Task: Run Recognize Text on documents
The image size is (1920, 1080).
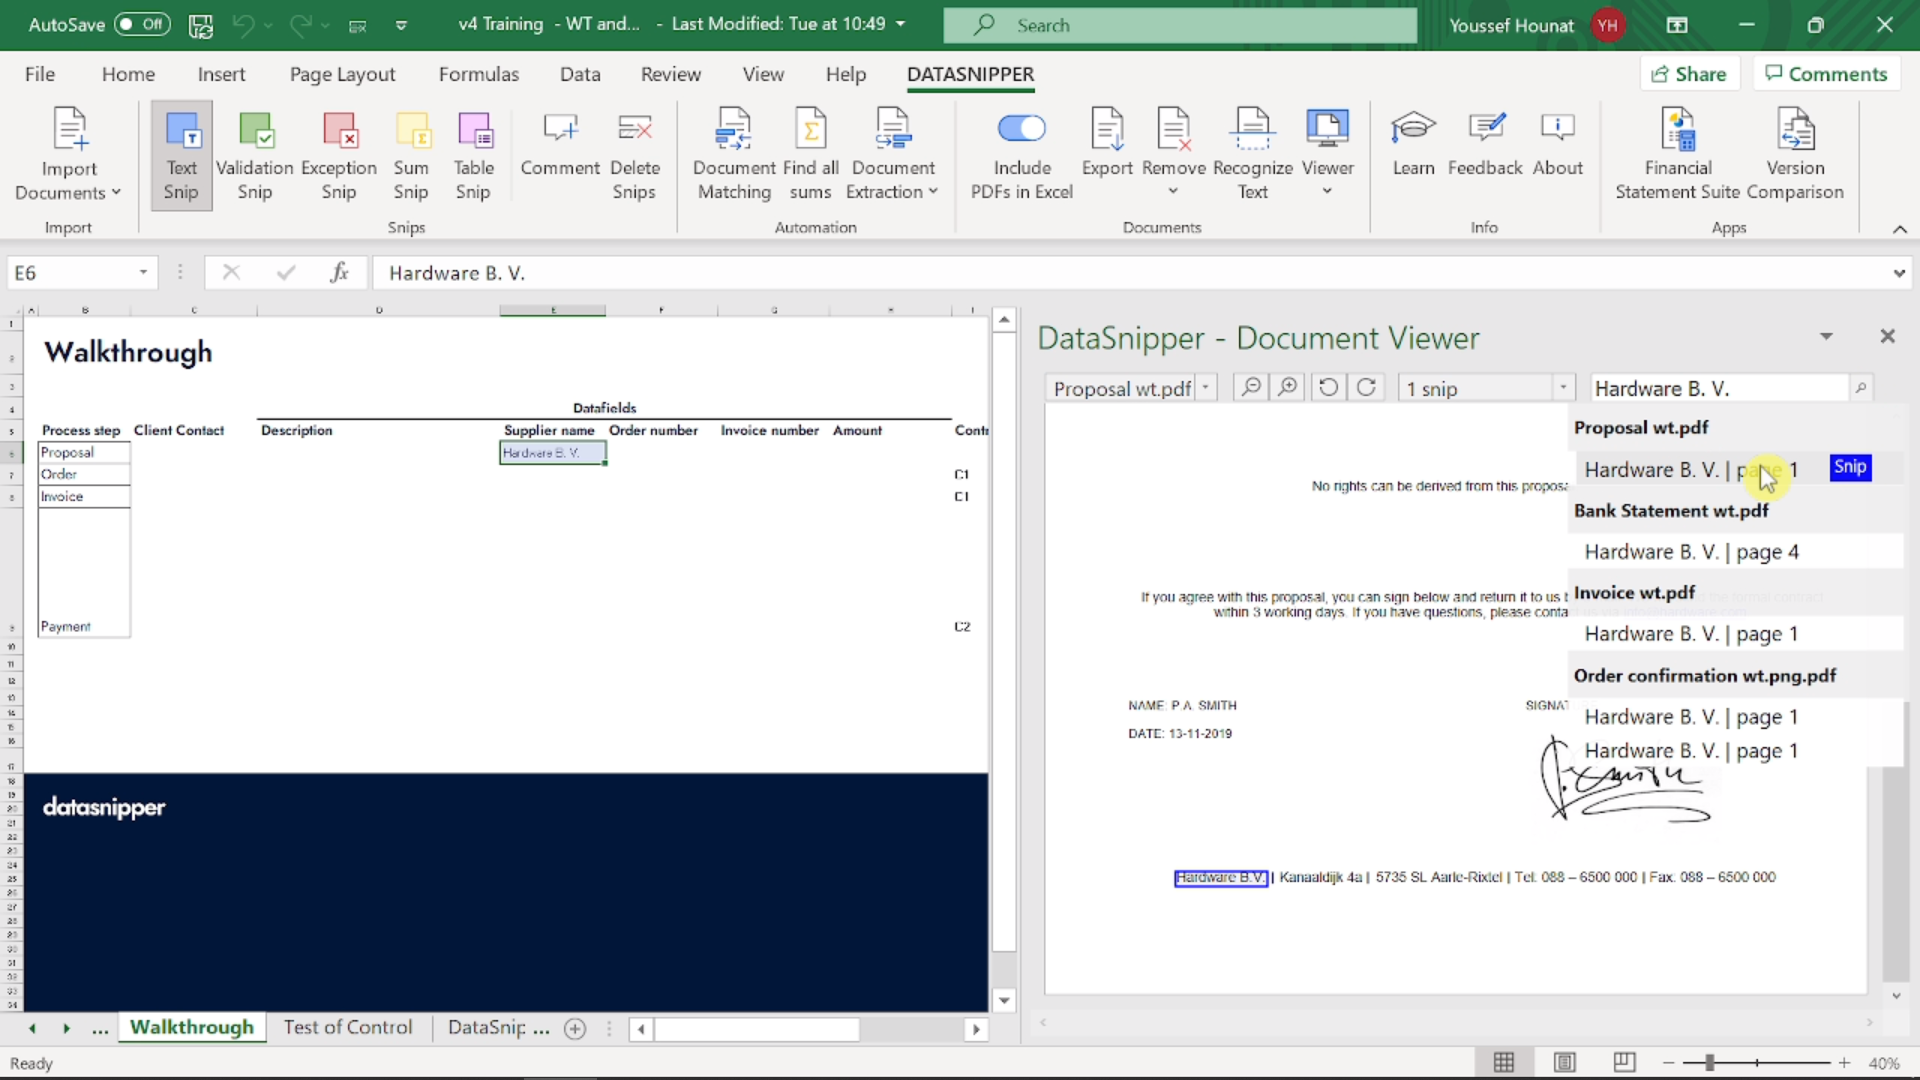Action: pos(1253,155)
